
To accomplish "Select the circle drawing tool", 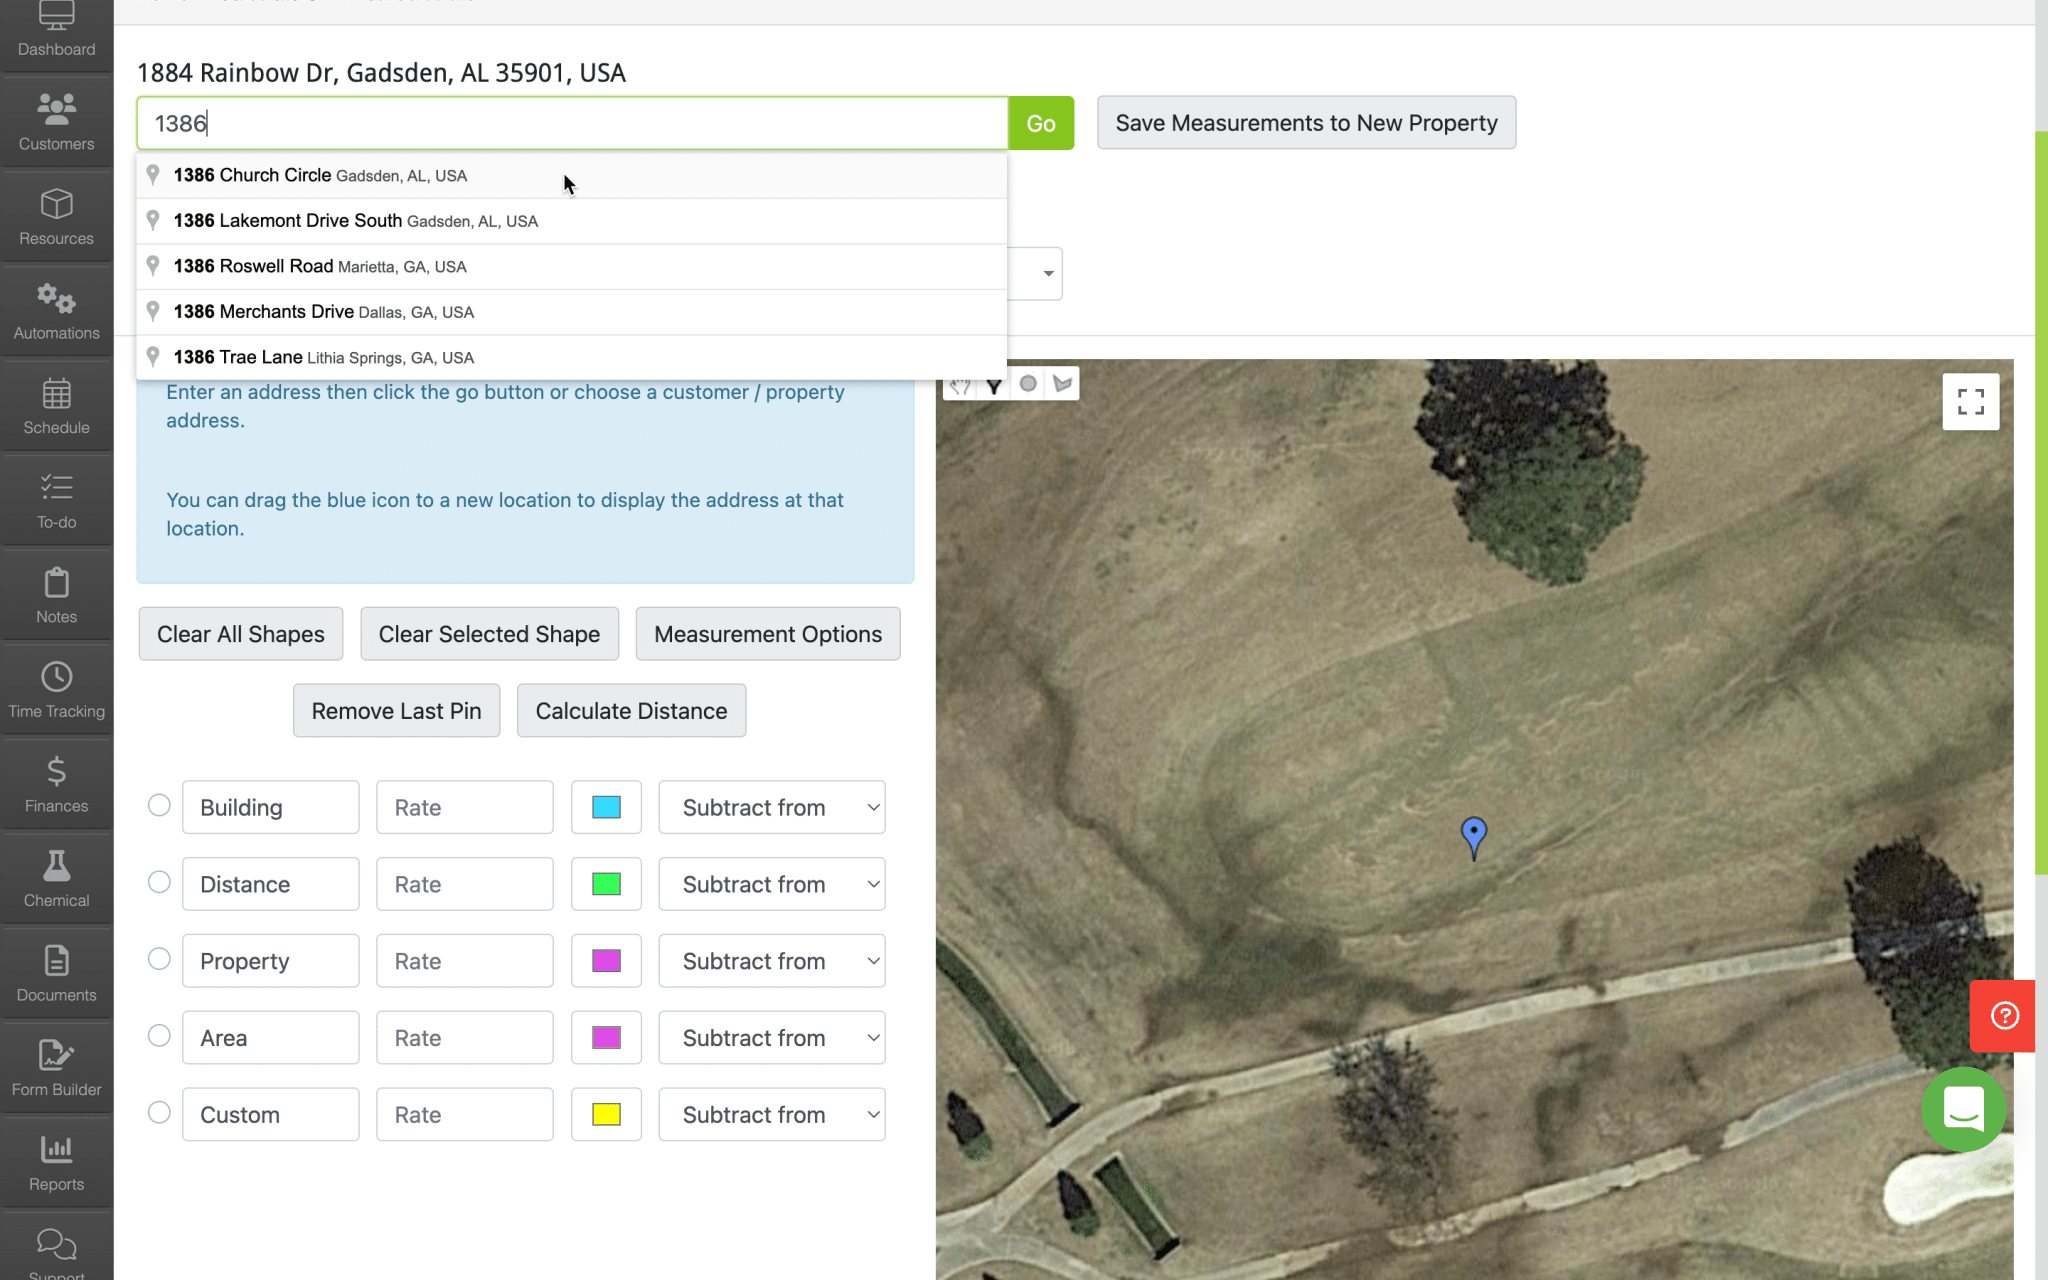I will (1029, 383).
